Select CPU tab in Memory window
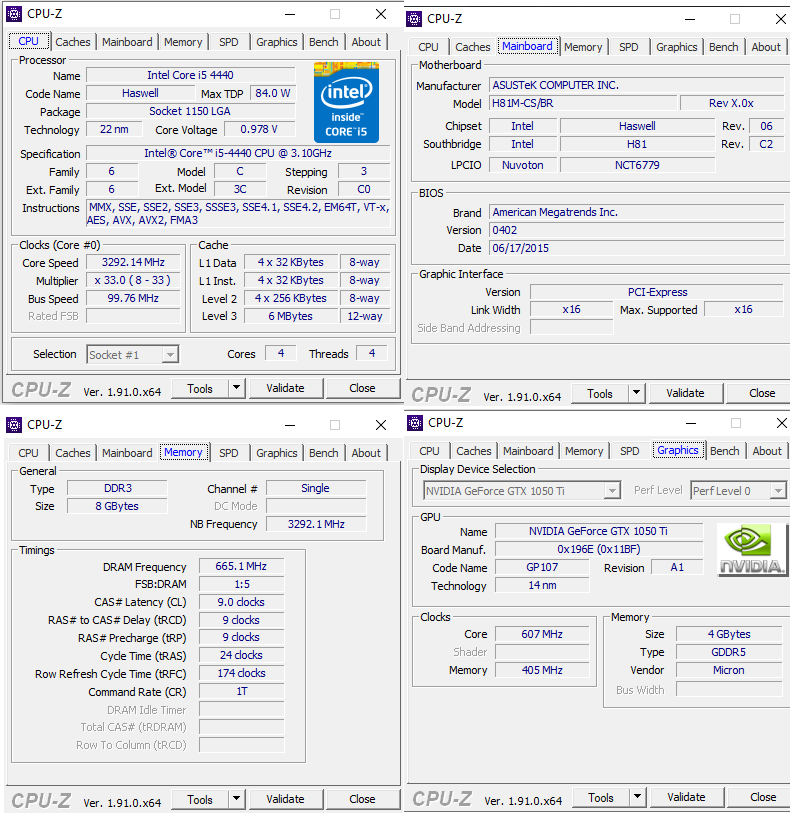Screen dimensions: 790x820 click(28, 453)
